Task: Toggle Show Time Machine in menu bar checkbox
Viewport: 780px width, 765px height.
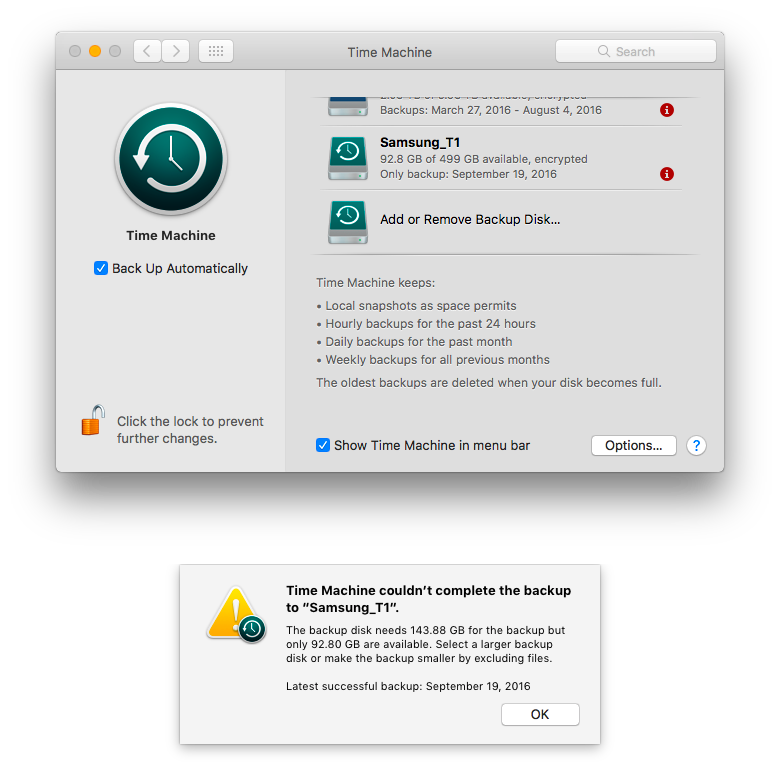Action: (323, 445)
